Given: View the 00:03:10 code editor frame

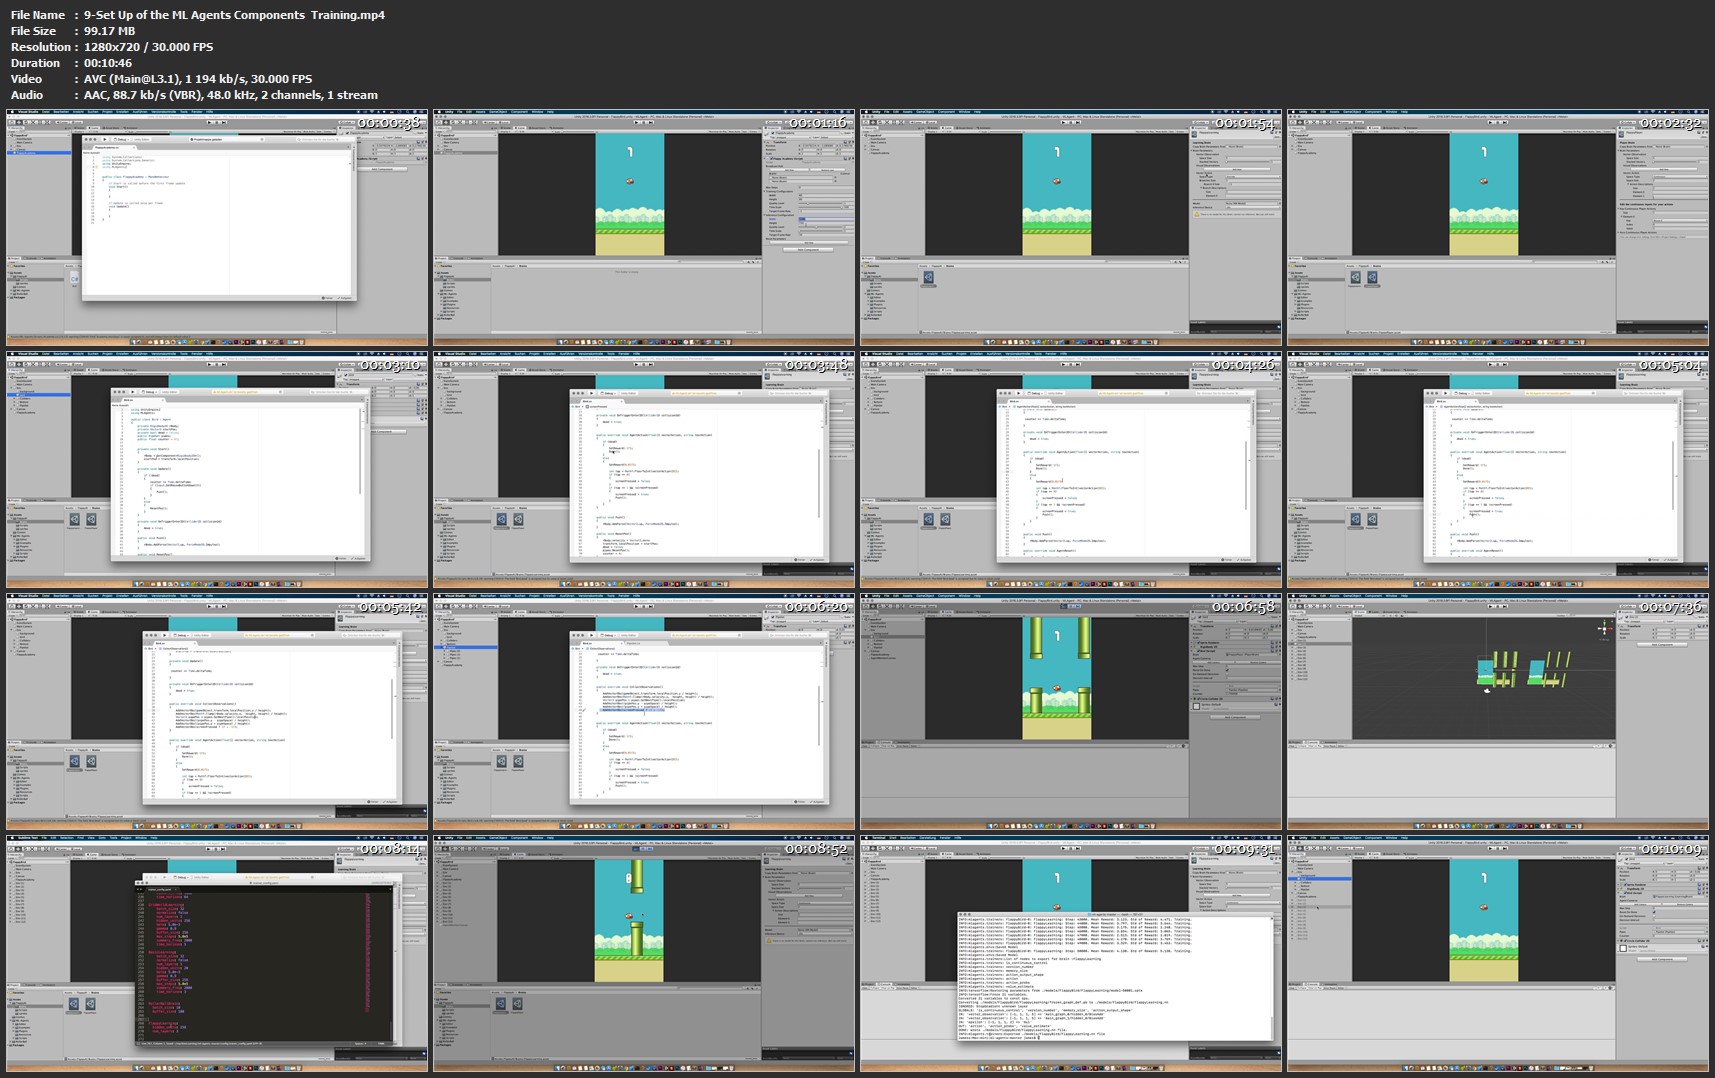Looking at the screenshot, I should (217, 470).
